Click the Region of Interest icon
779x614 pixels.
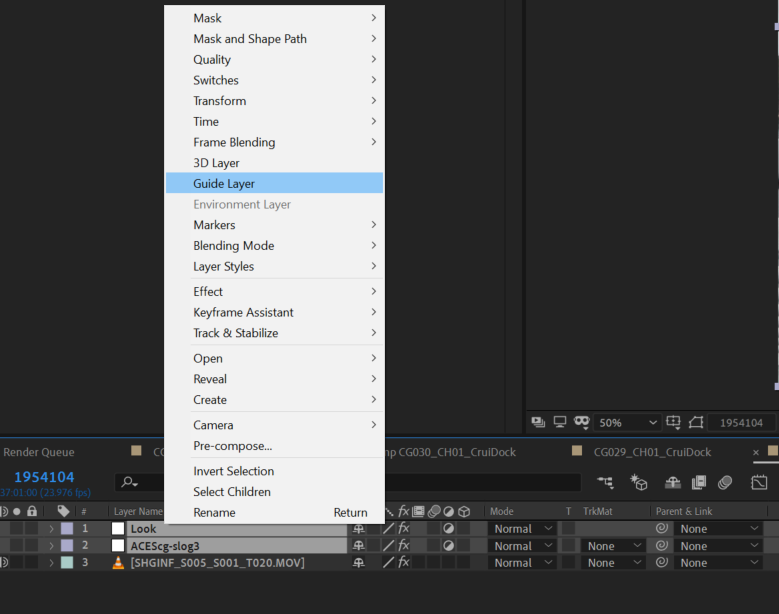[673, 422]
